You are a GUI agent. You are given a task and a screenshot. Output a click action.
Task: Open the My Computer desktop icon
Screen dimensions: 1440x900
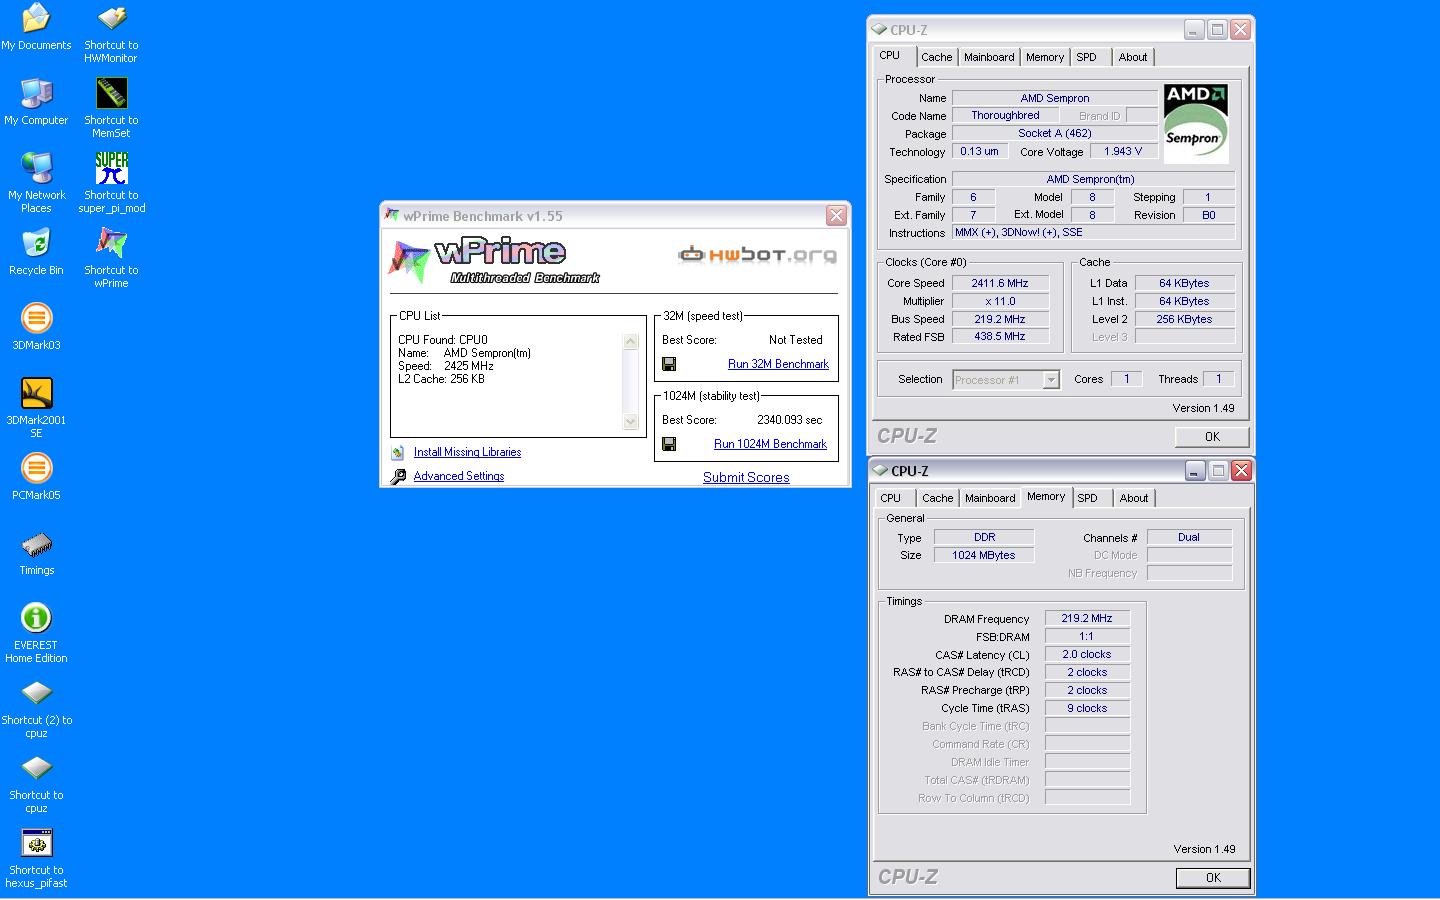pyautogui.click(x=36, y=102)
